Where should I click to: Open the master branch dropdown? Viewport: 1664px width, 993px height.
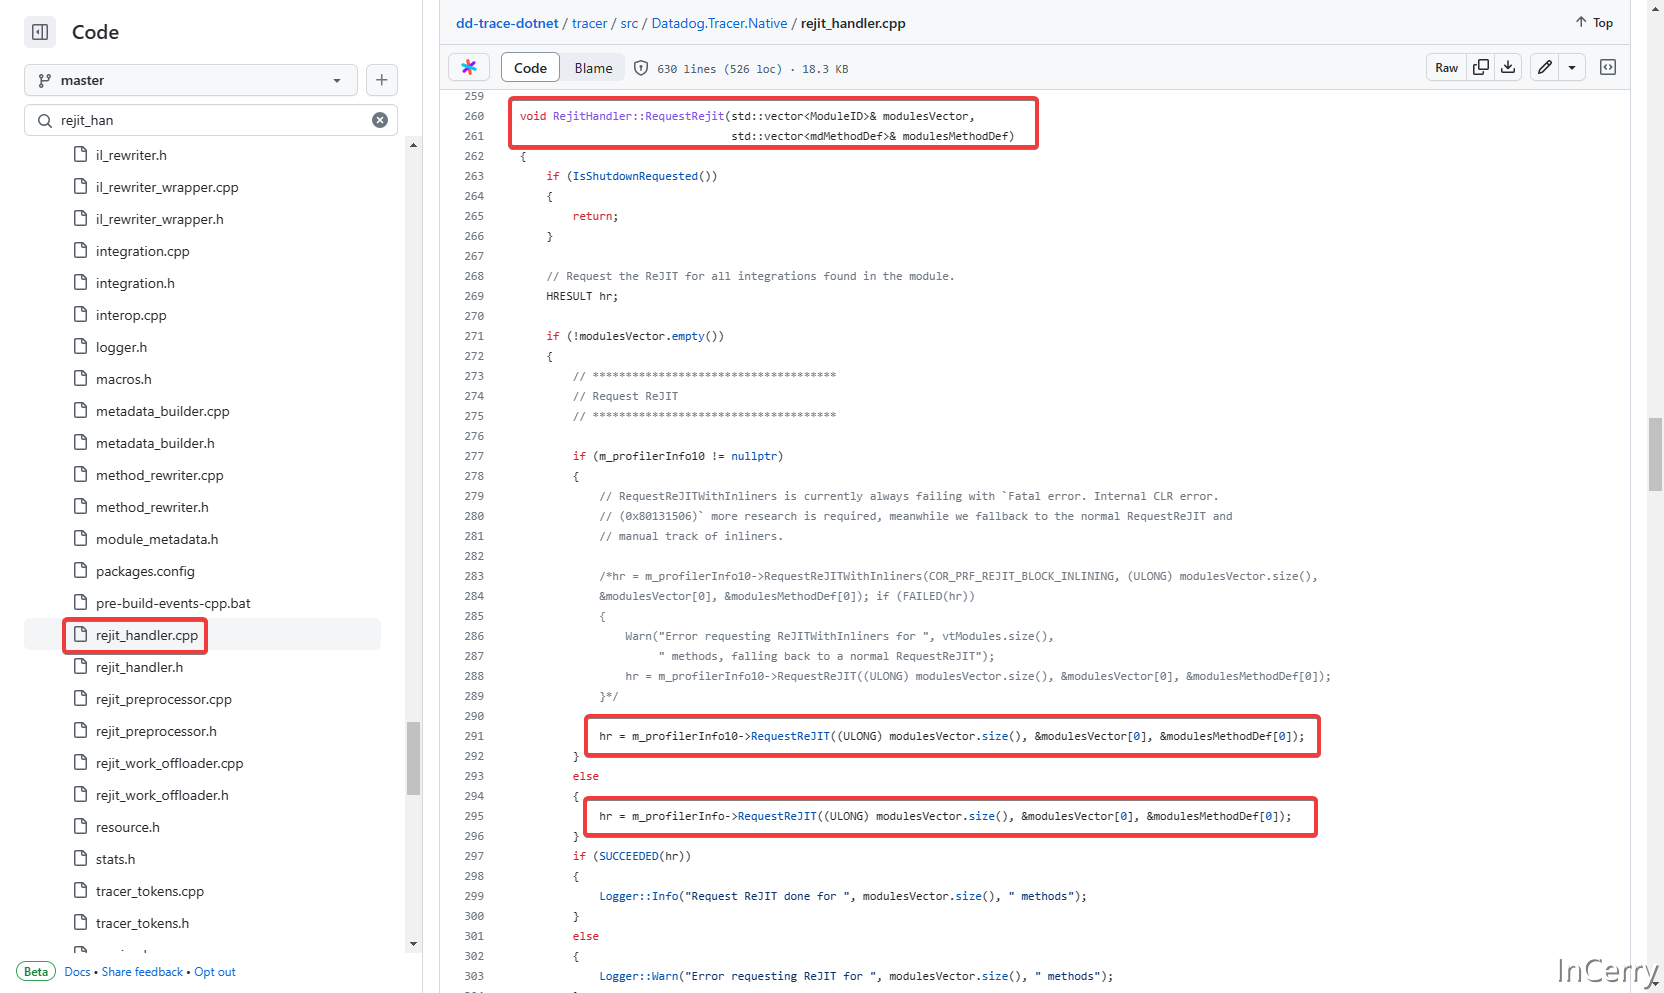[190, 80]
